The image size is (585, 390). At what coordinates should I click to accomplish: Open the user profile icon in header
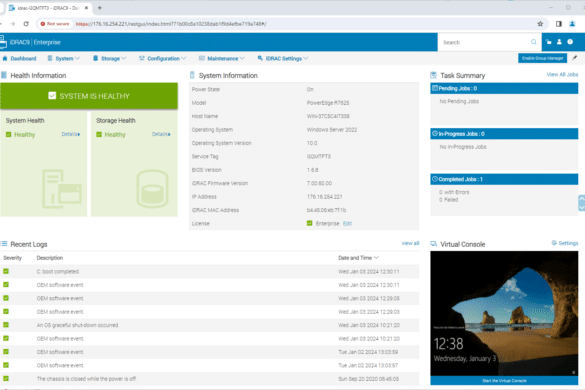coord(559,42)
